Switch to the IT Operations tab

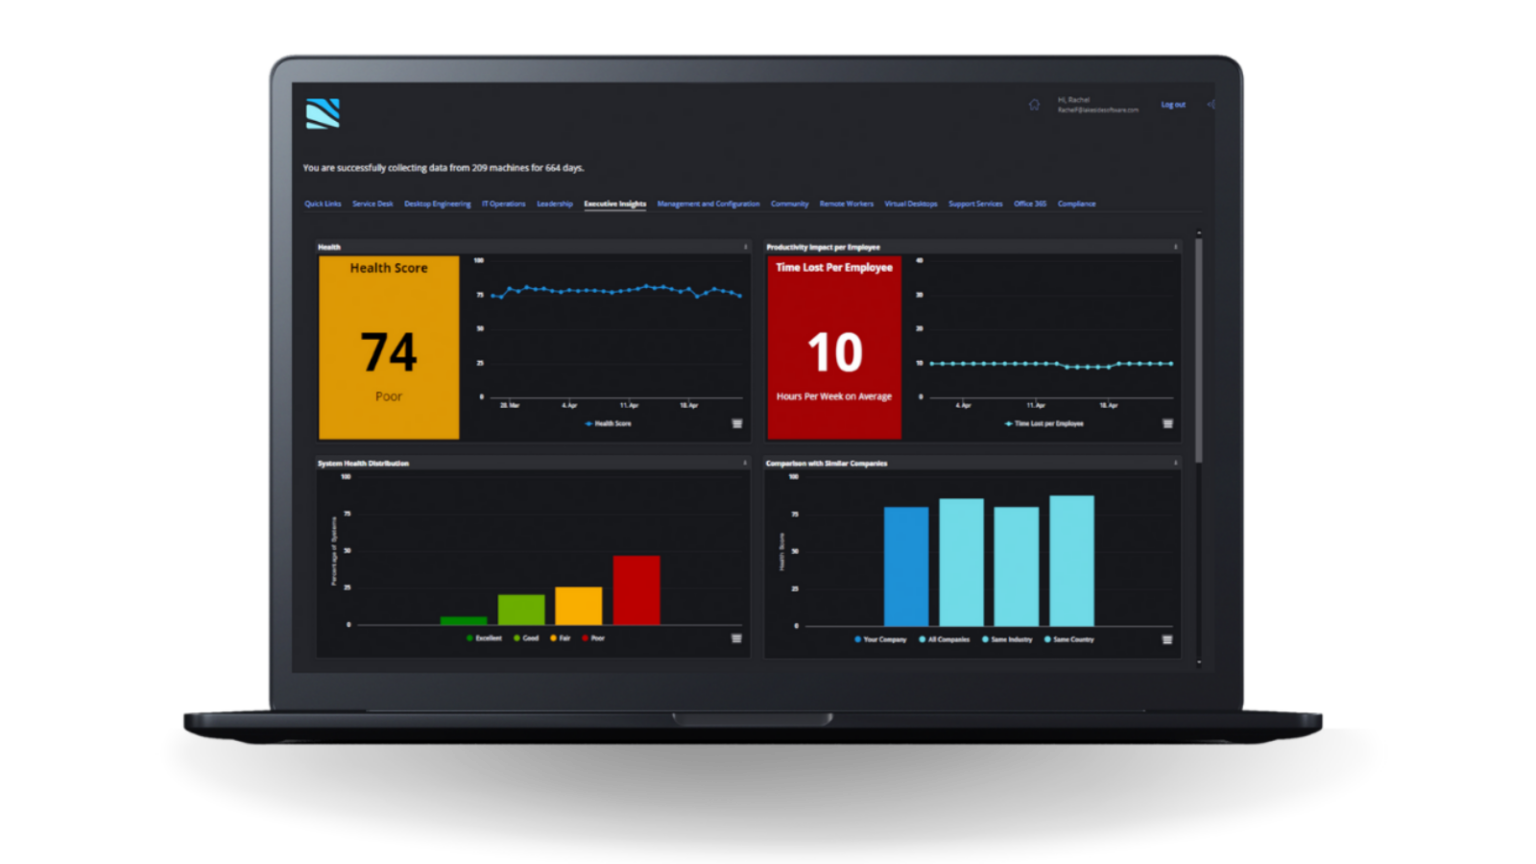point(504,203)
